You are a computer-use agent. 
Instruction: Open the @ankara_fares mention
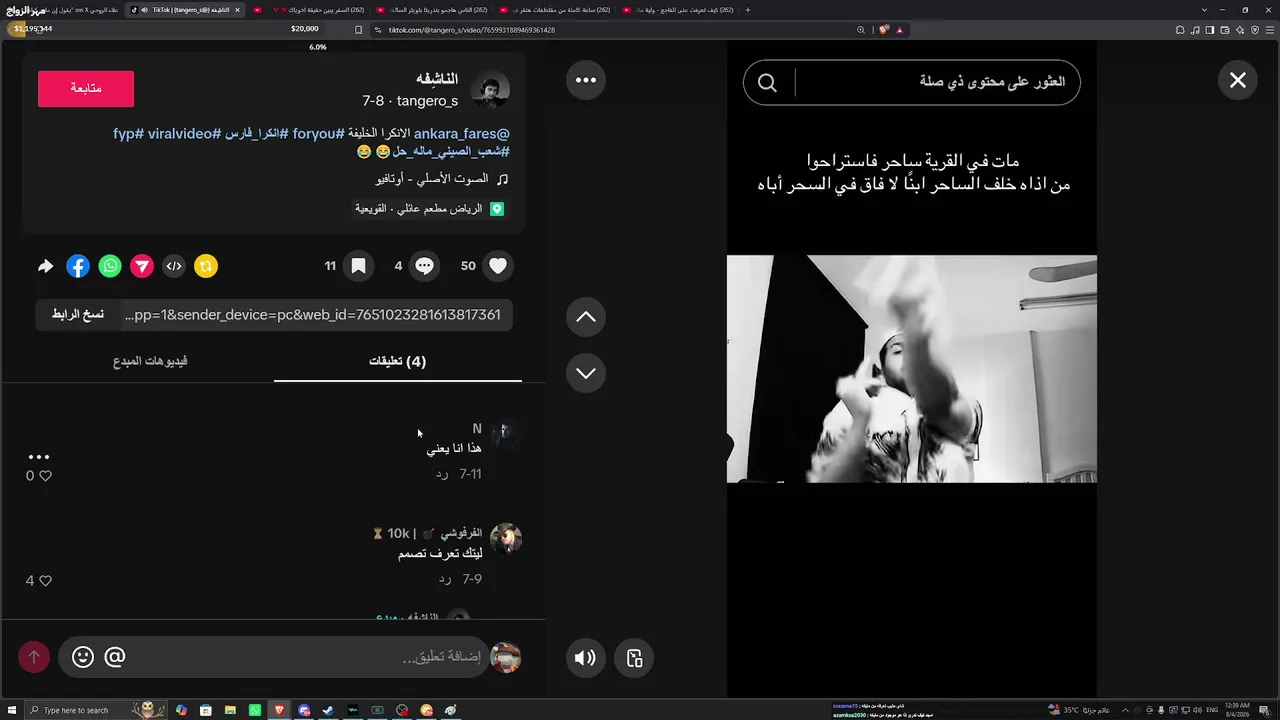[461, 133]
